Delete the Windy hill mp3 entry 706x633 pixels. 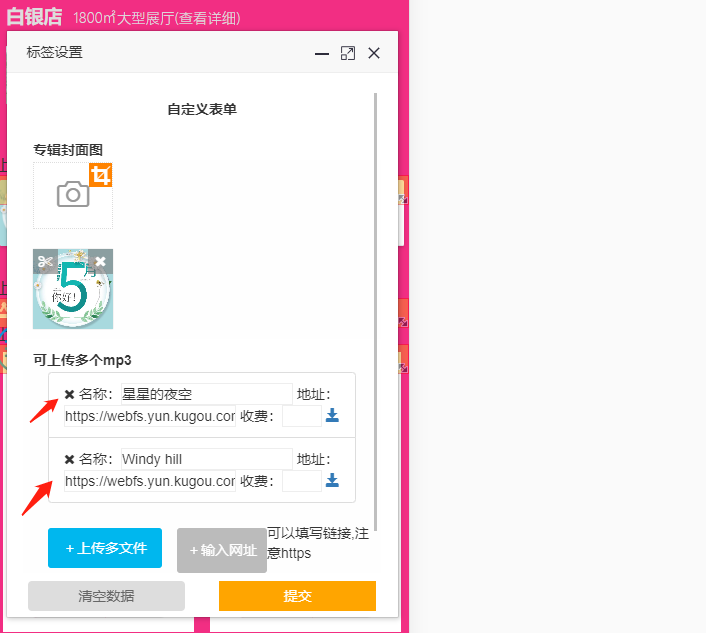[x=69, y=459]
